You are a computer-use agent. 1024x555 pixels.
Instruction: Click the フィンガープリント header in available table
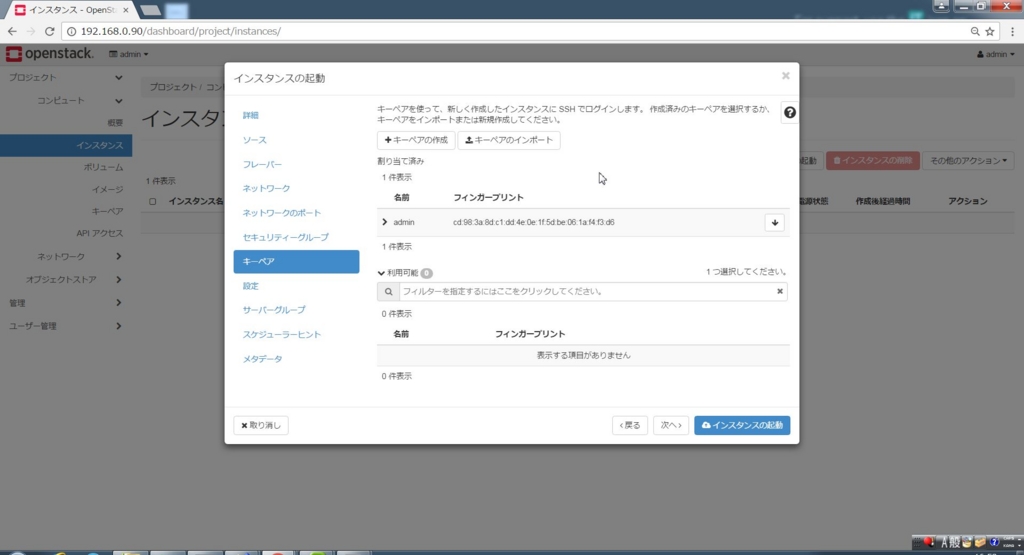click(530, 334)
